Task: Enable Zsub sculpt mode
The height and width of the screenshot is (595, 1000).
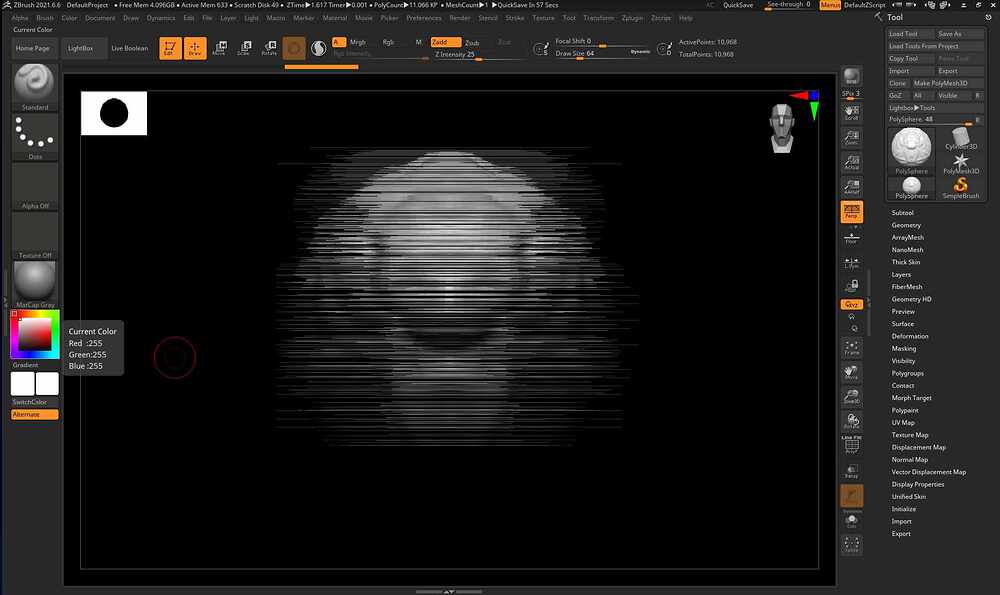Action: [472, 43]
